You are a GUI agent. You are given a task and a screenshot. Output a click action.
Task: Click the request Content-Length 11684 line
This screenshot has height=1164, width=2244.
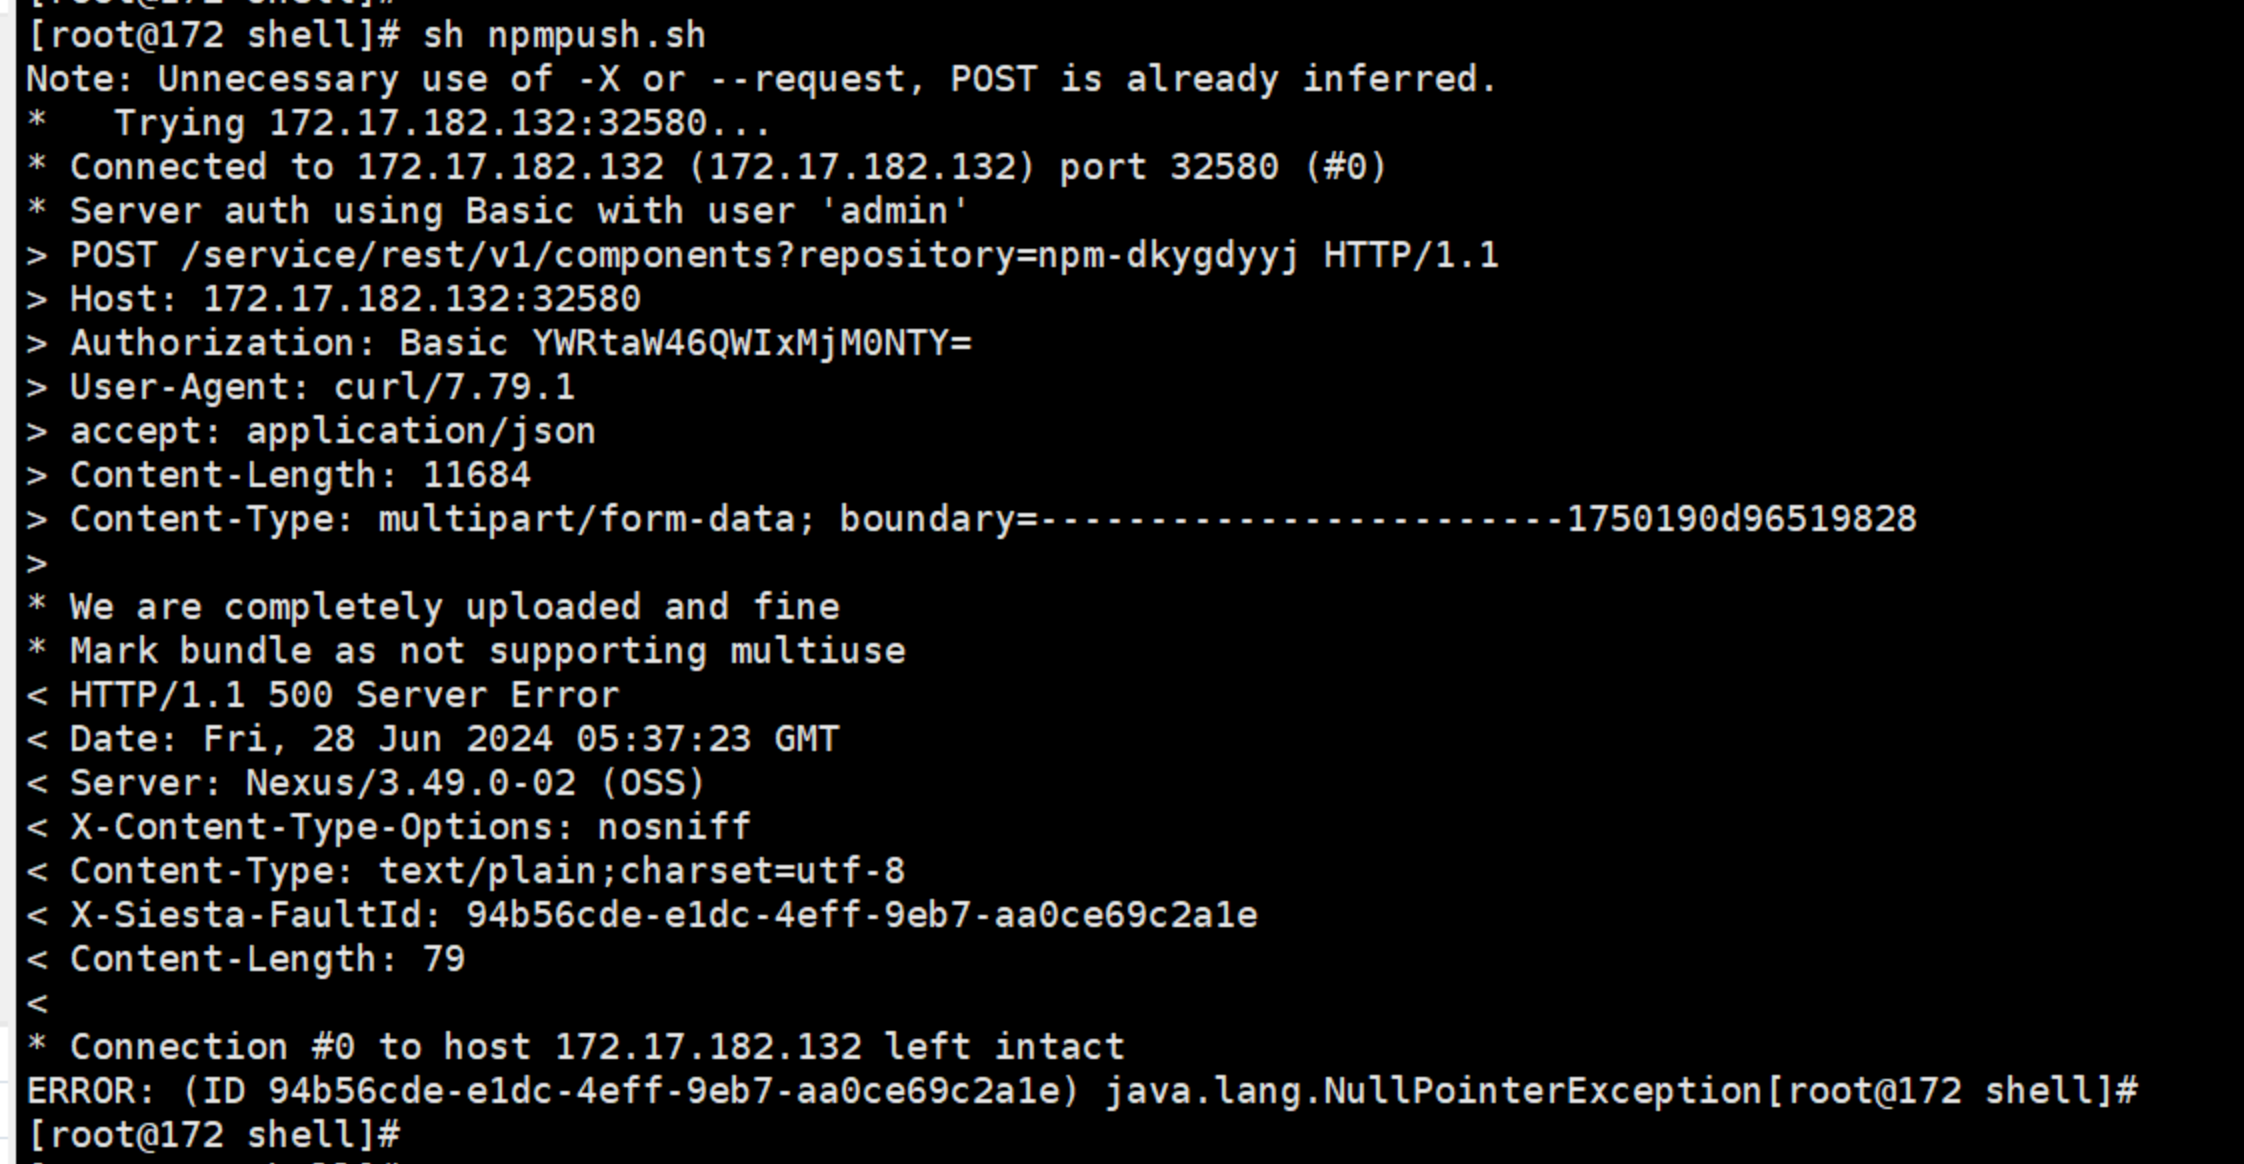[x=279, y=475]
